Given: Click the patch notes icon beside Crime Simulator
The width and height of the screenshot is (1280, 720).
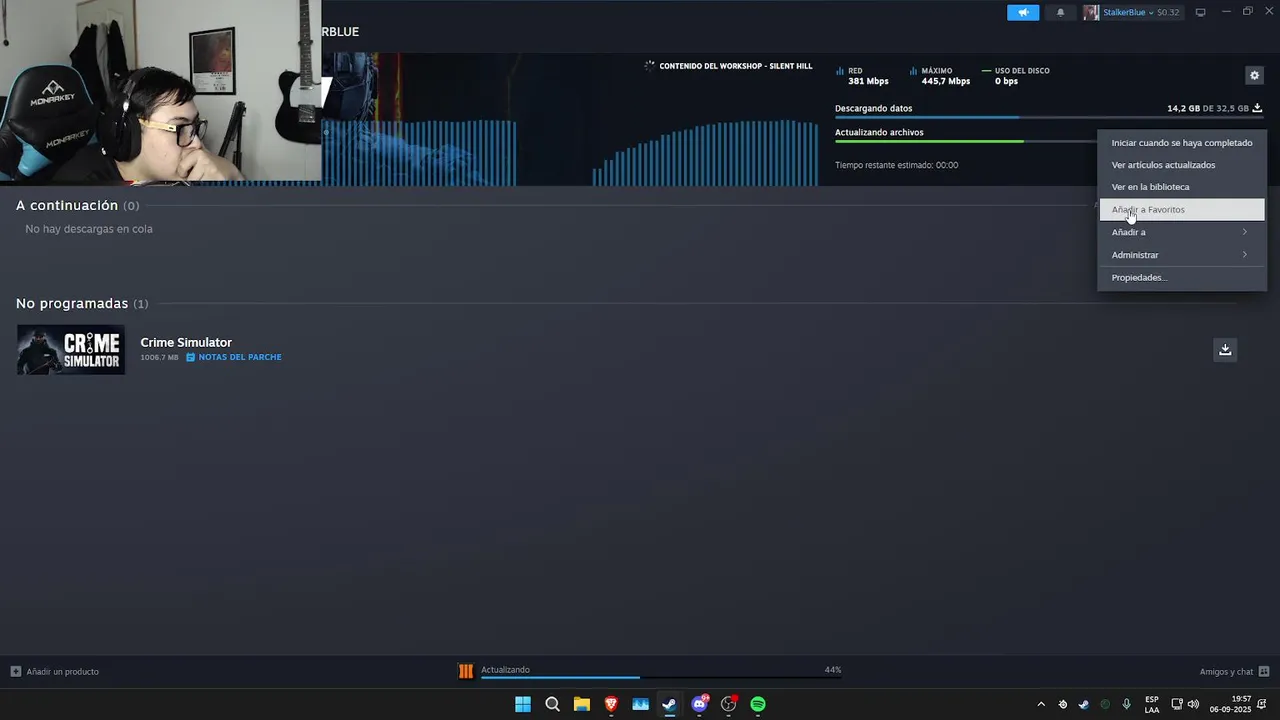Looking at the screenshot, I should coord(190,357).
